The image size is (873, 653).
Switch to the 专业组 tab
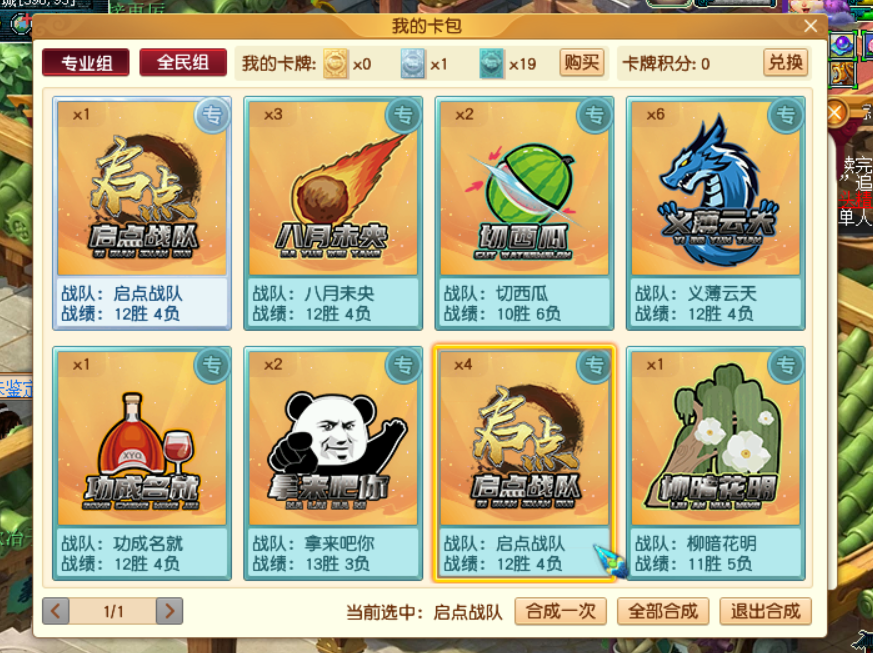tap(86, 62)
